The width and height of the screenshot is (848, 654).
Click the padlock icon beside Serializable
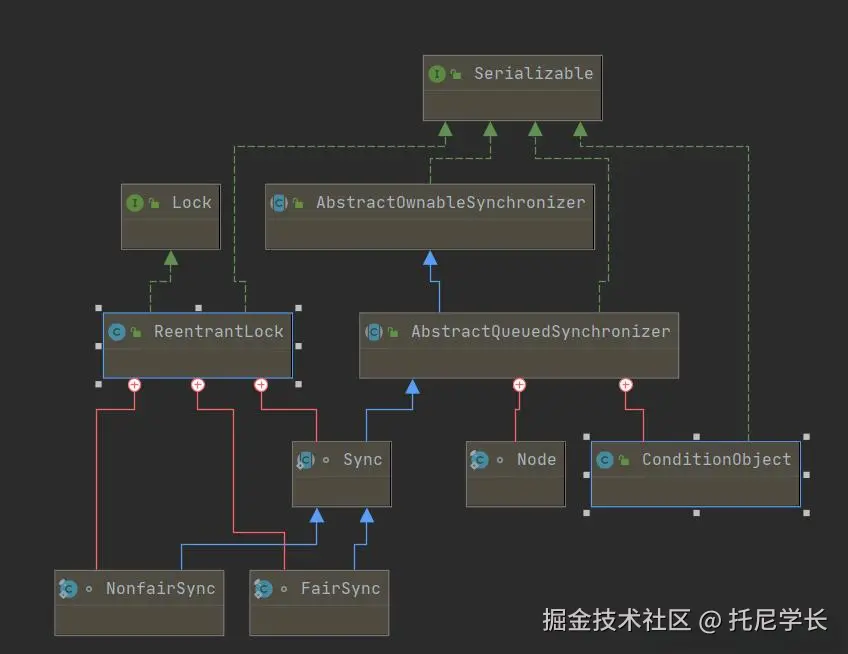458,73
